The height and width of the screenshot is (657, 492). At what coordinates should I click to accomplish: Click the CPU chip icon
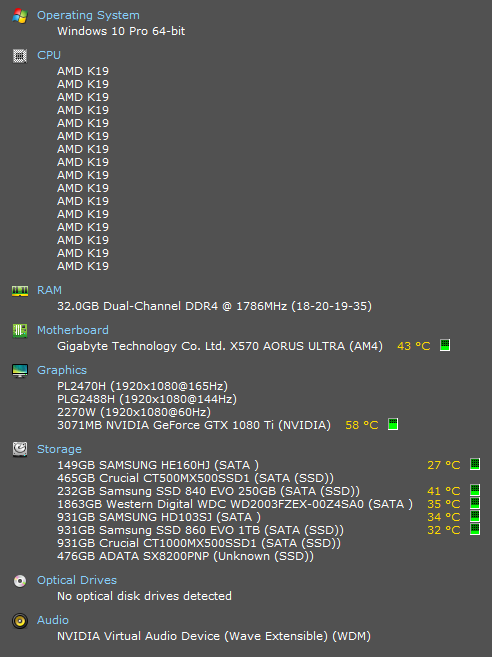(20, 55)
